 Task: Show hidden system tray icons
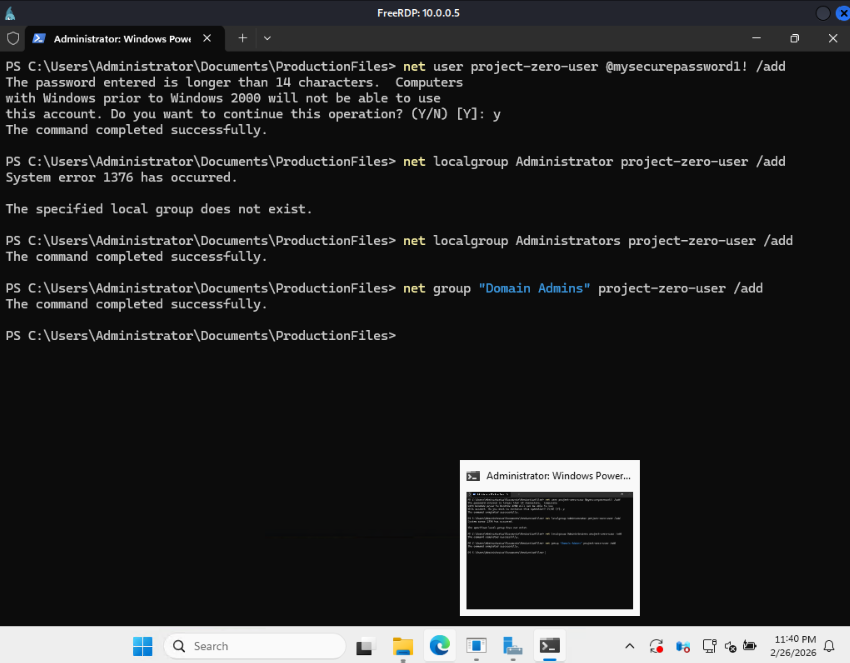pyautogui.click(x=629, y=646)
